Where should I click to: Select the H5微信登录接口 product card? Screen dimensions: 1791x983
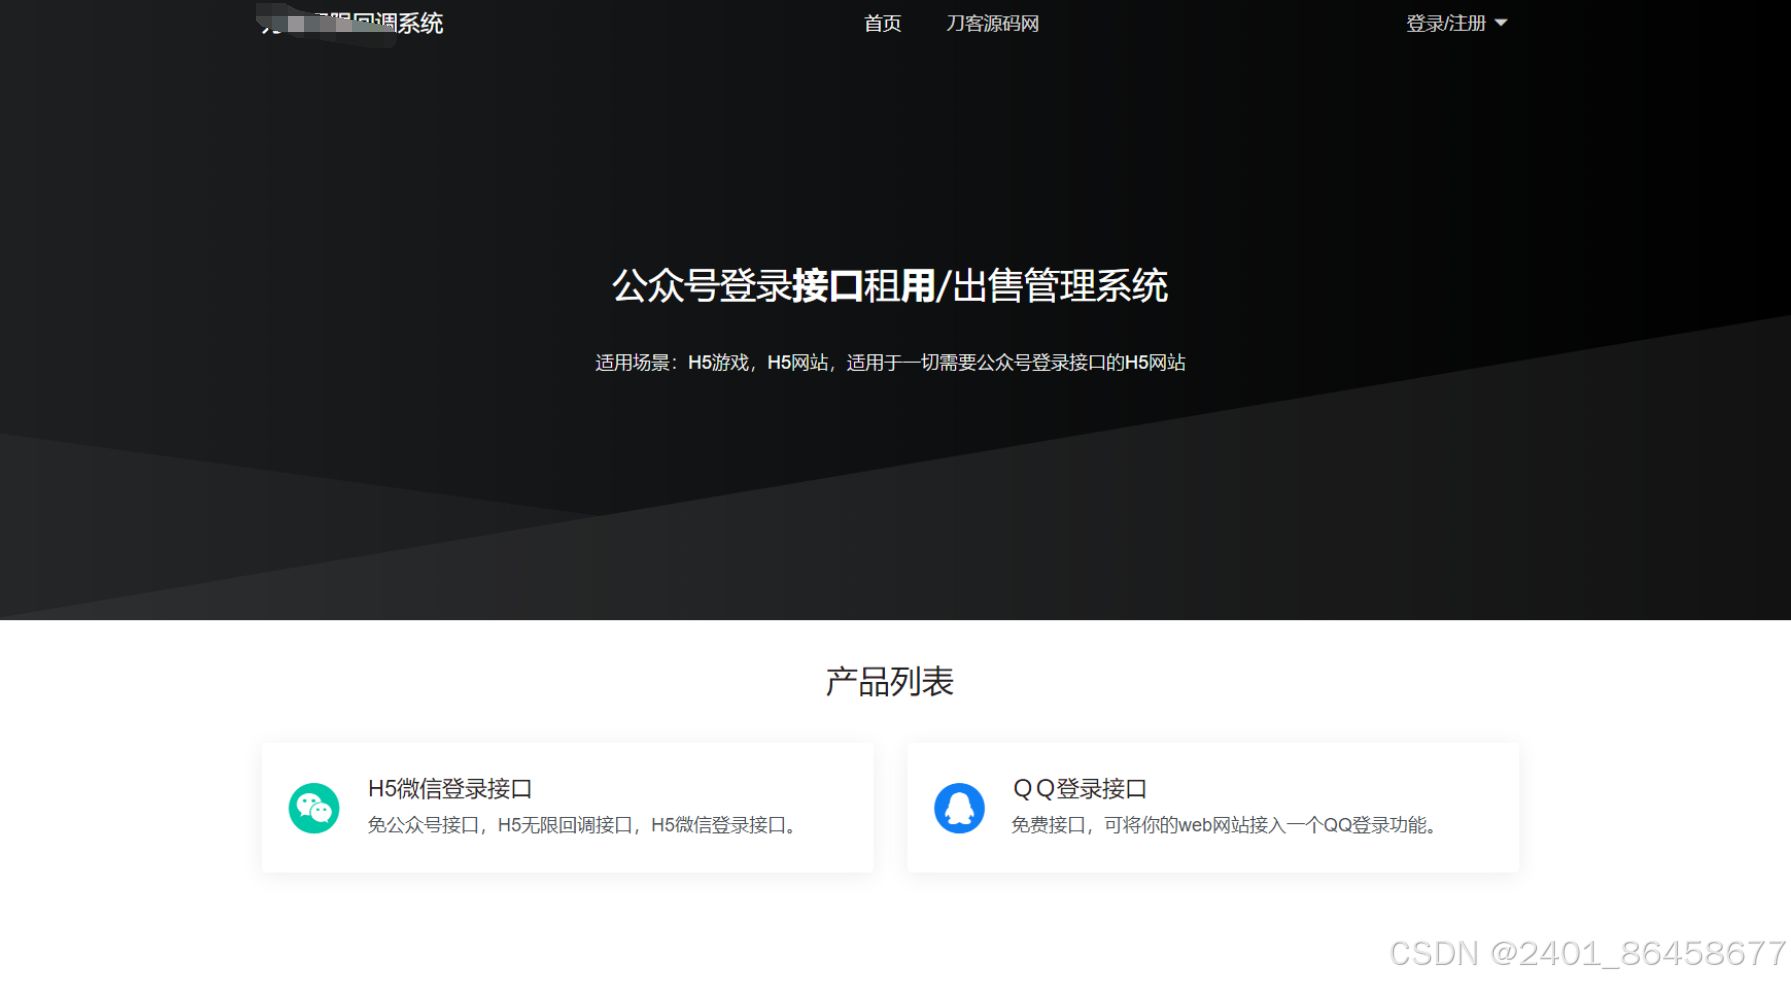tap(567, 806)
